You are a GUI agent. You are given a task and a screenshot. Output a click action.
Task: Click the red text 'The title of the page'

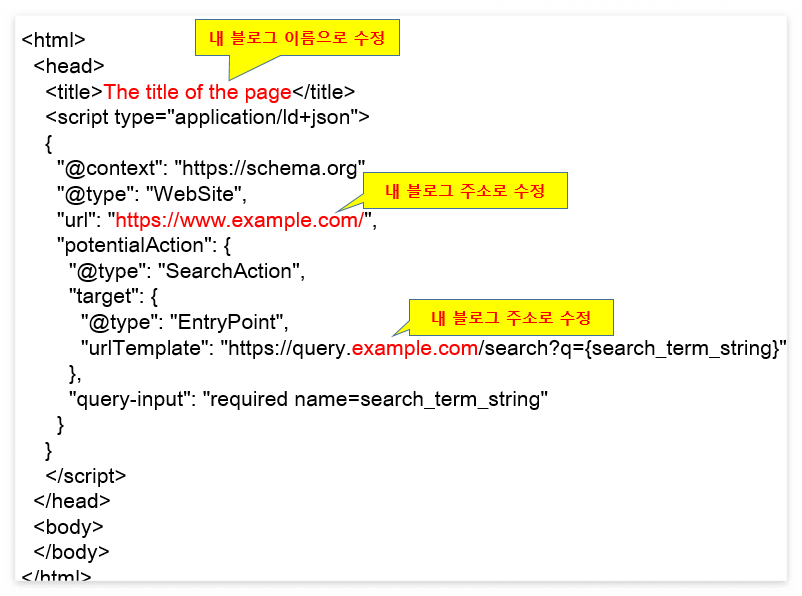[197, 93]
